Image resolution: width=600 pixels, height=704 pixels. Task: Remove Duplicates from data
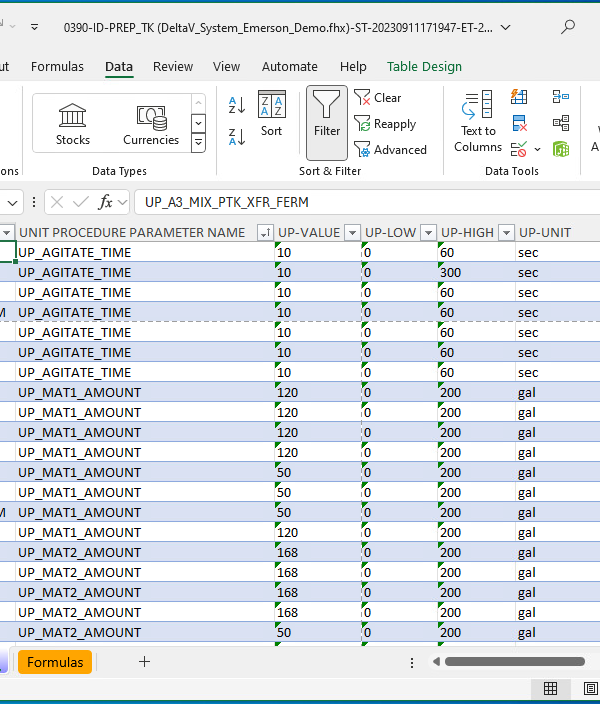(x=519, y=123)
